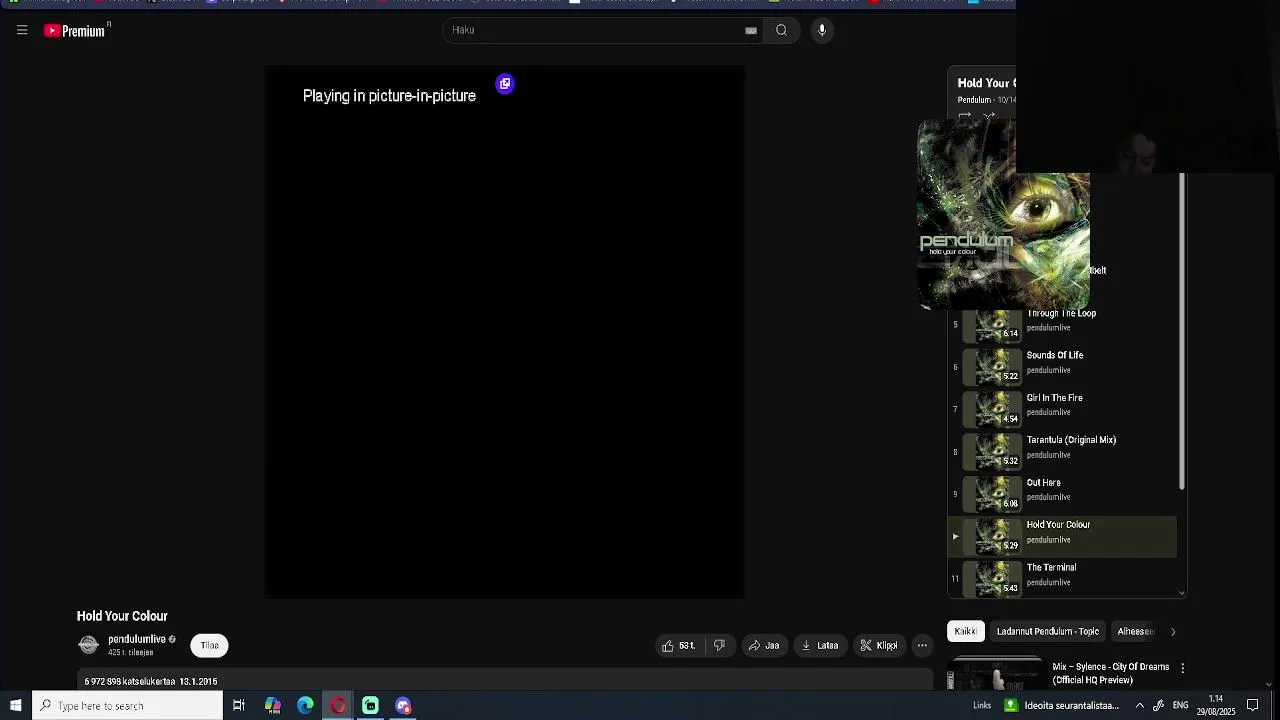This screenshot has height=720, width=1280.
Task: Open the pendulumlive channel avatar
Action: click(89, 645)
